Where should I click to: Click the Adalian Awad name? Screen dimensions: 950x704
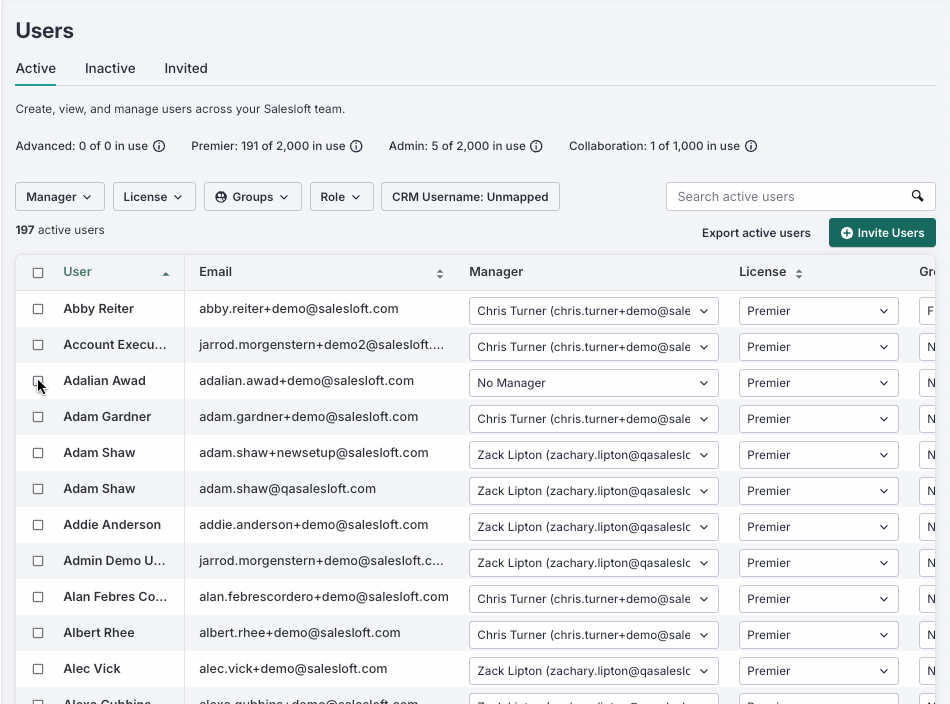point(104,381)
